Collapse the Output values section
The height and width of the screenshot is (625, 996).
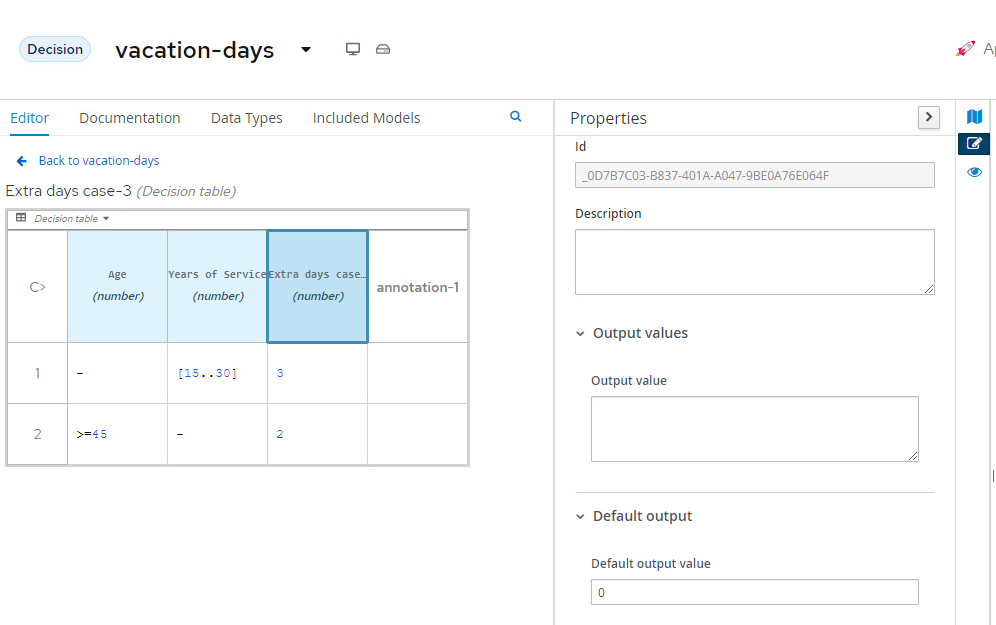[580, 333]
